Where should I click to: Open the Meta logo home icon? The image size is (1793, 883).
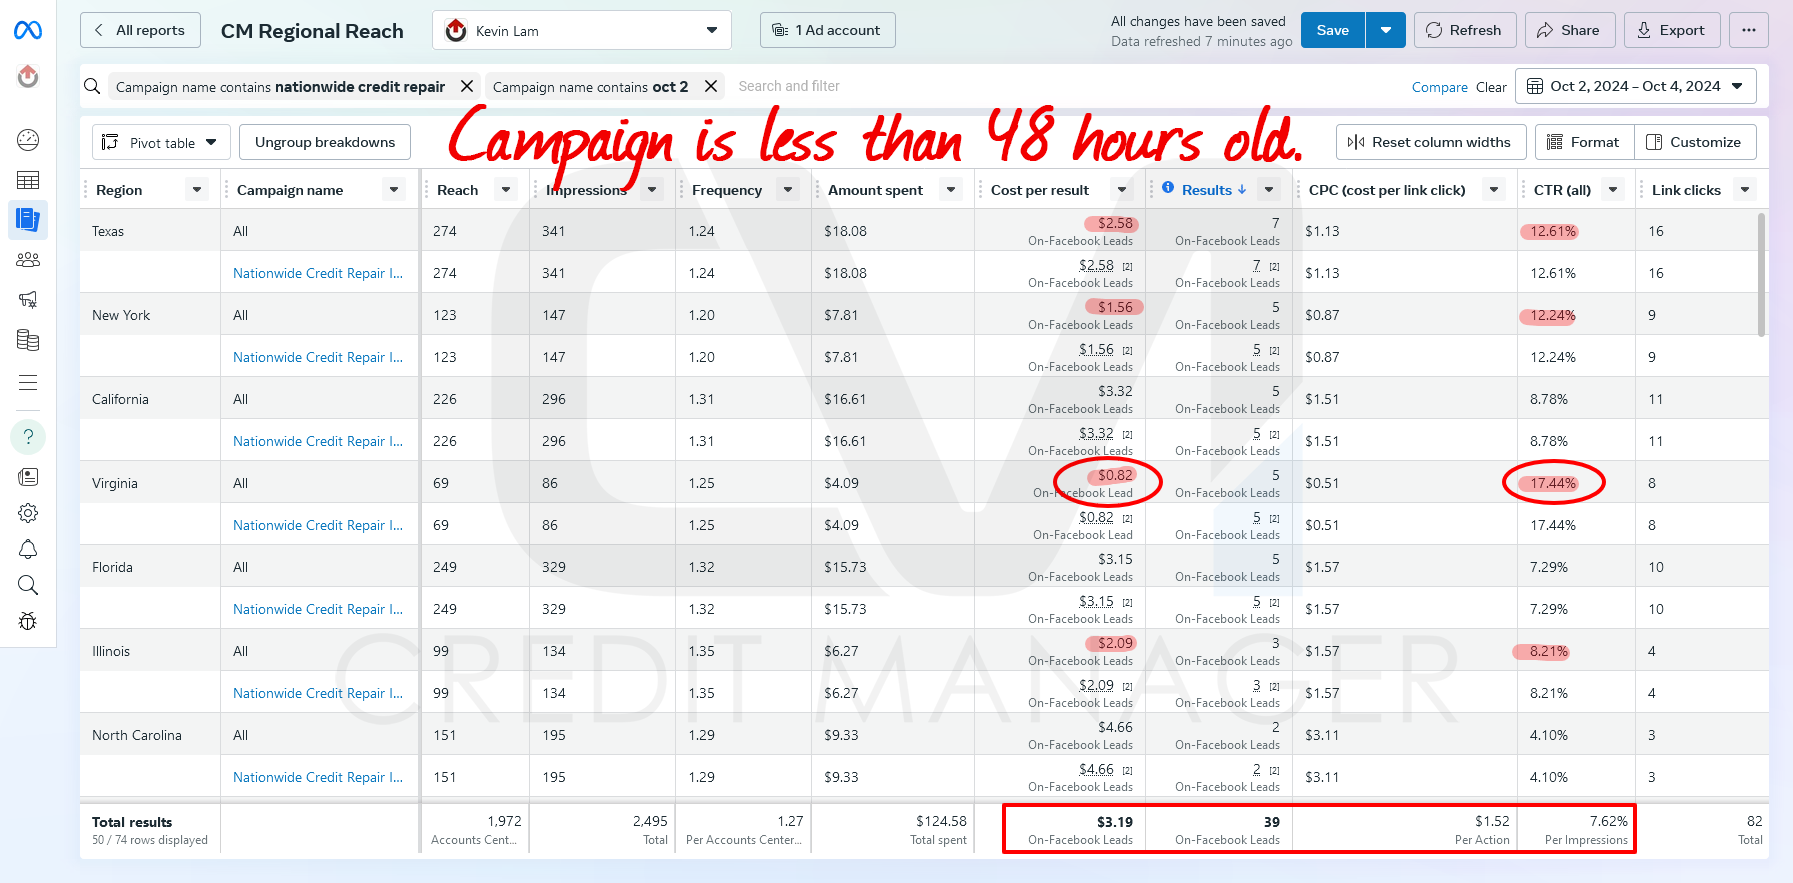28,31
